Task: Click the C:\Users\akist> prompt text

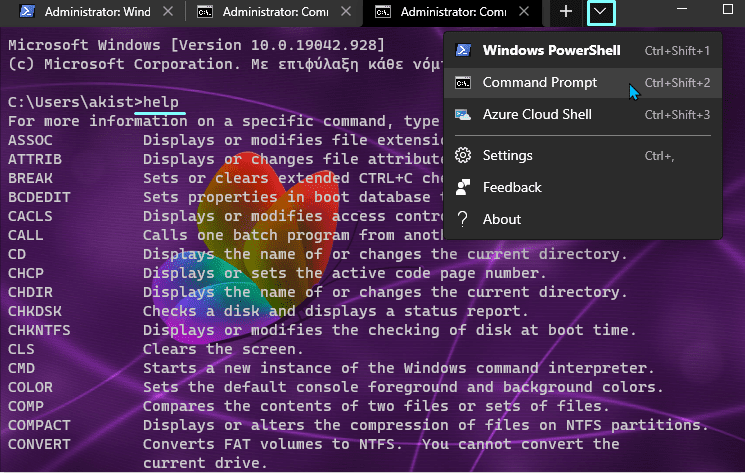Action: point(75,102)
